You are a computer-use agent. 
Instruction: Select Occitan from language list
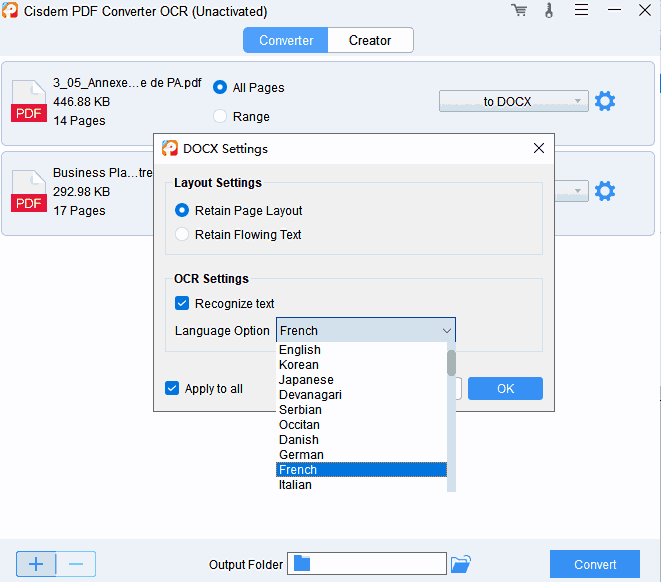pos(361,425)
